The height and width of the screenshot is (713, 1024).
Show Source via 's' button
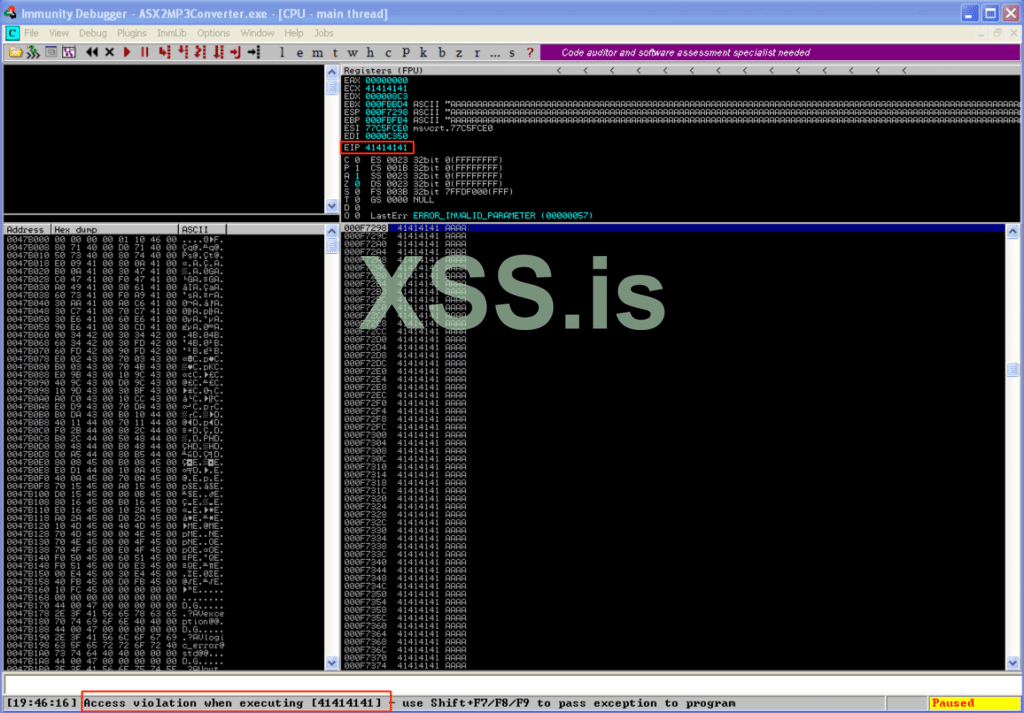[511, 53]
